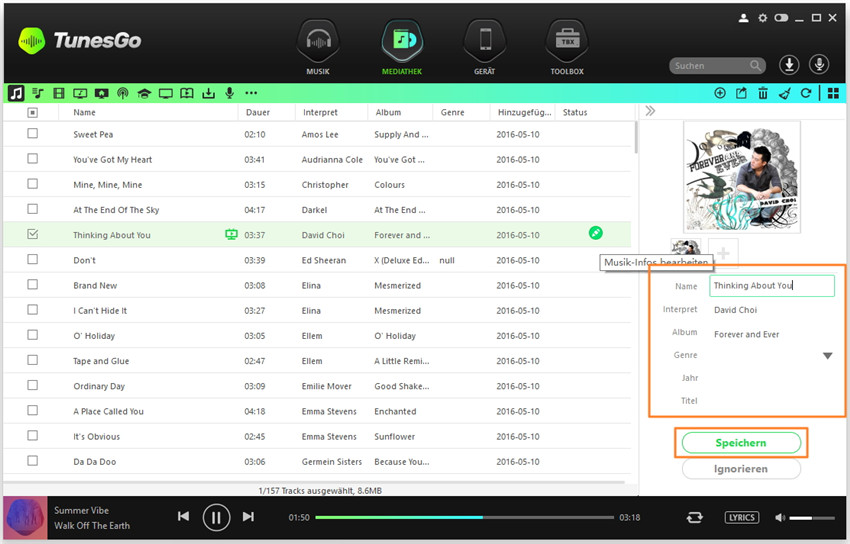Open the TV shows category icon
Image resolution: width=850 pixels, height=544 pixels.
[x=165, y=93]
